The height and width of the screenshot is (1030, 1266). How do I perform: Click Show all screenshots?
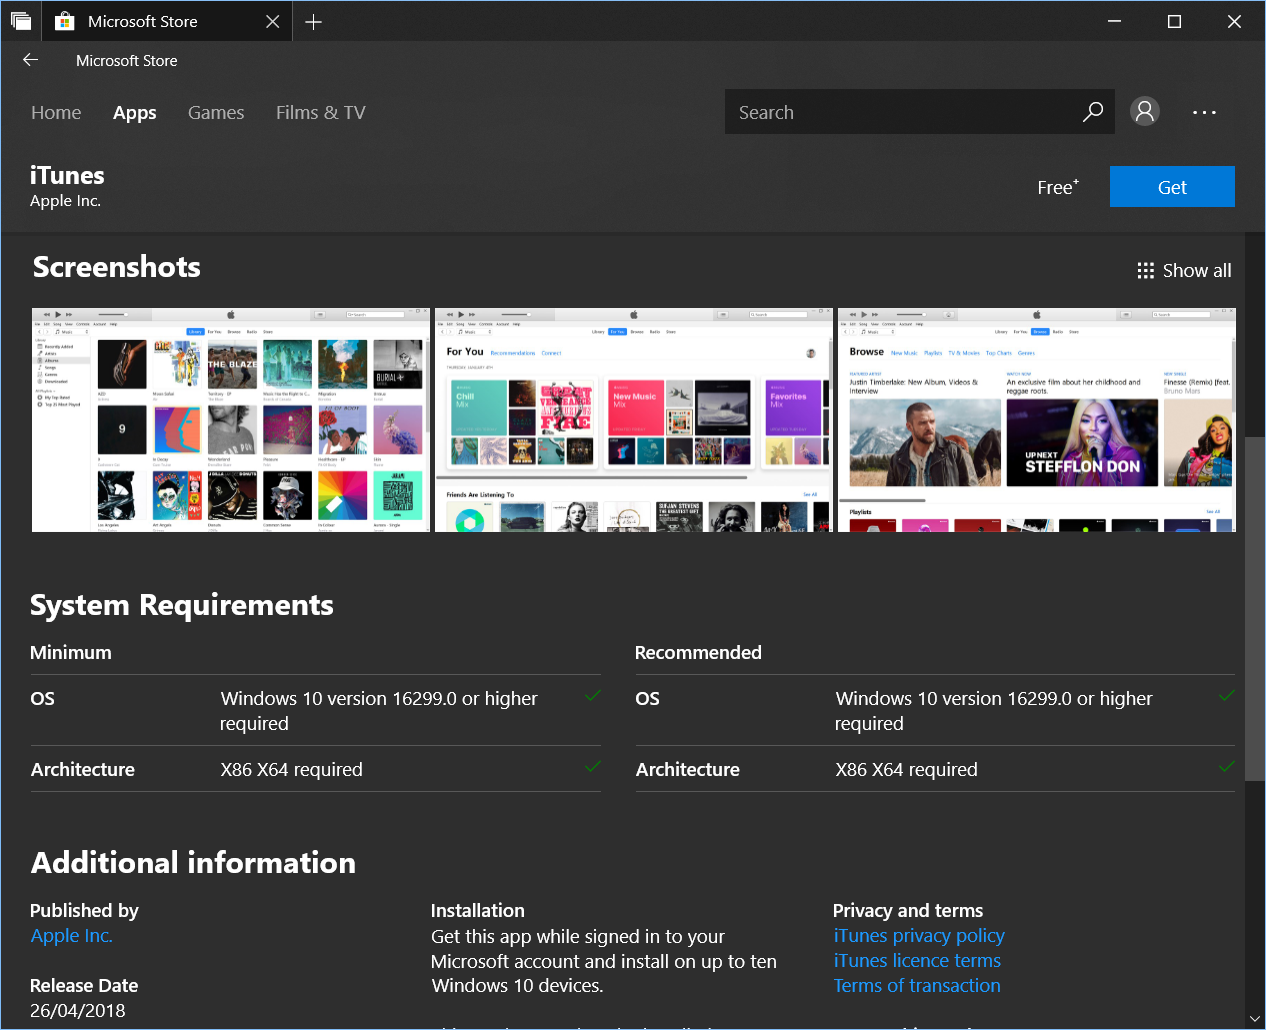click(1184, 271)
